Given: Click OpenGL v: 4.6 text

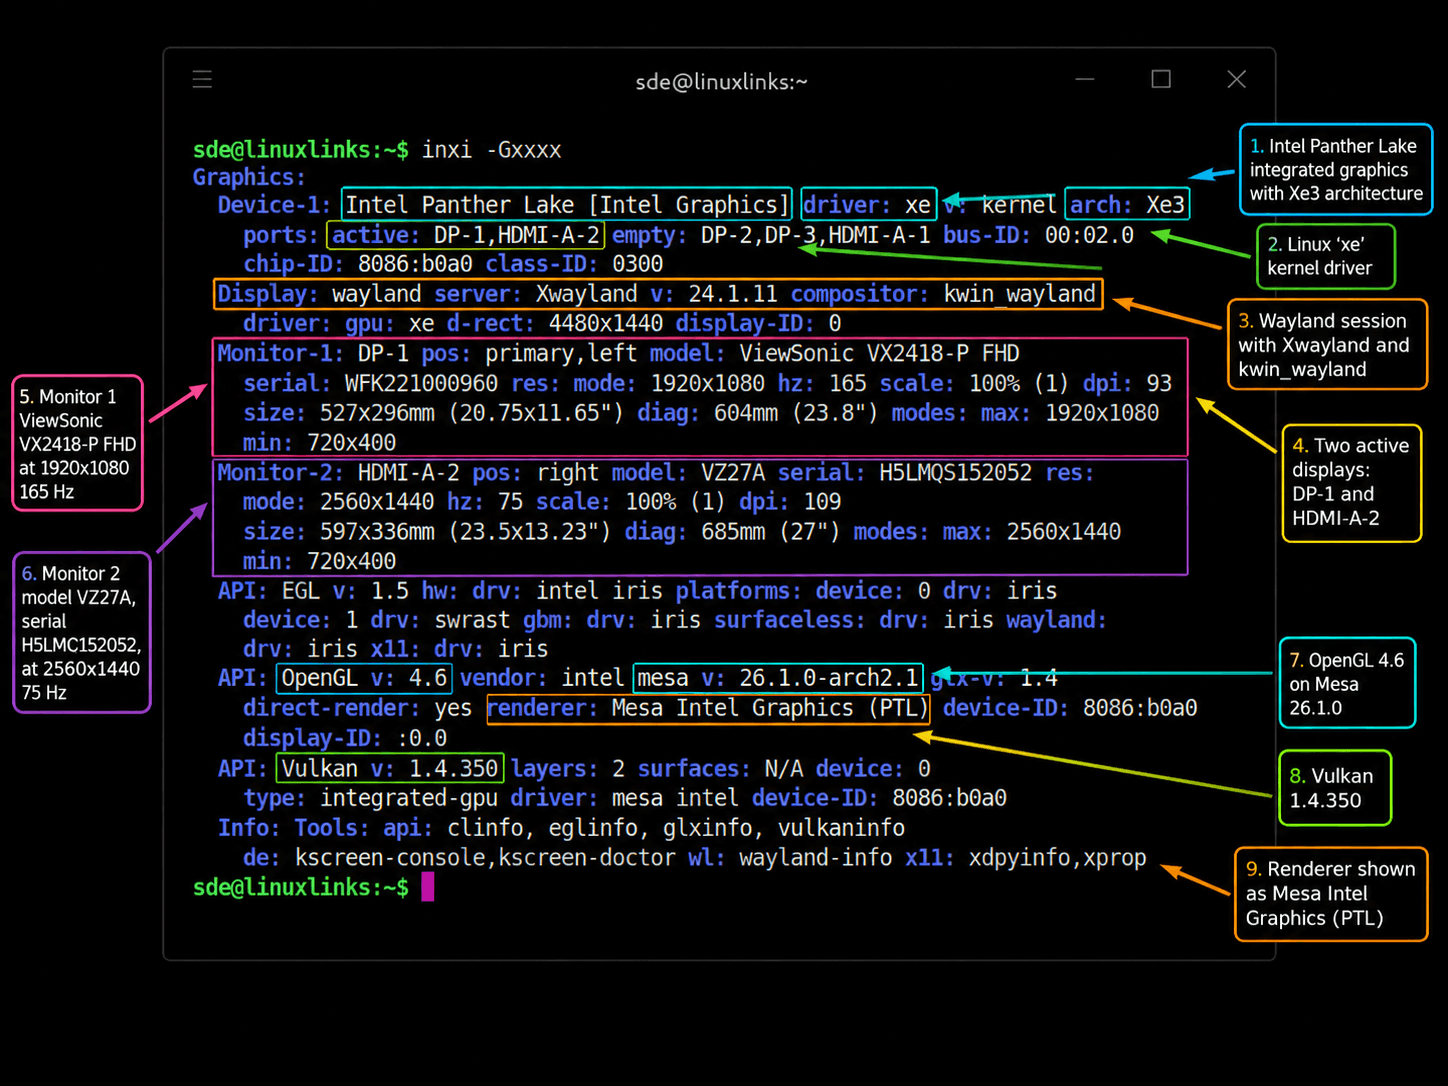Looking at the screenshot, I should coord(364,679).
